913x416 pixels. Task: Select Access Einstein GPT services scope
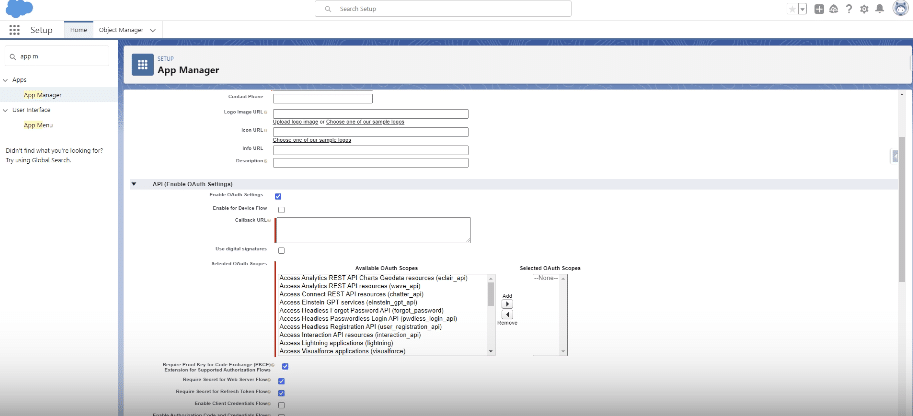[x=348, y=303]
